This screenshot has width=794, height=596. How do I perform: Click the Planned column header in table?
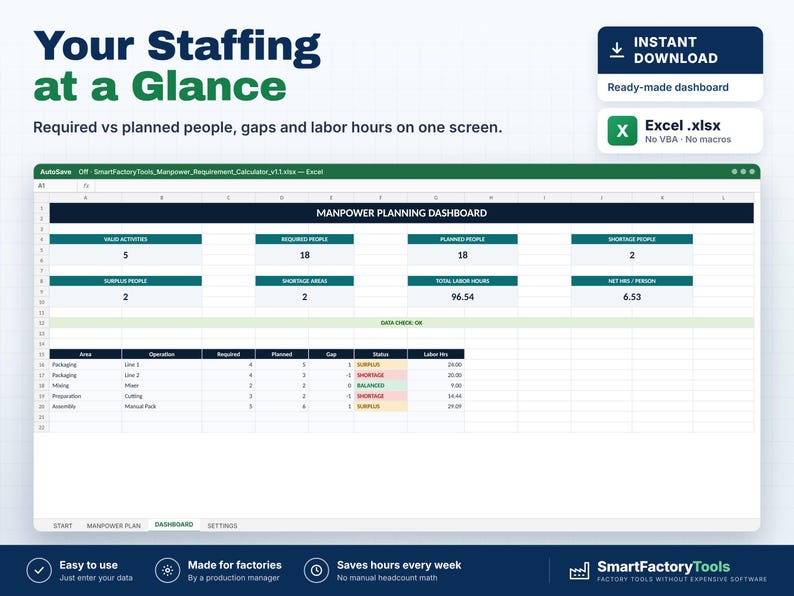pyautogui.click(x=282, y=354)
